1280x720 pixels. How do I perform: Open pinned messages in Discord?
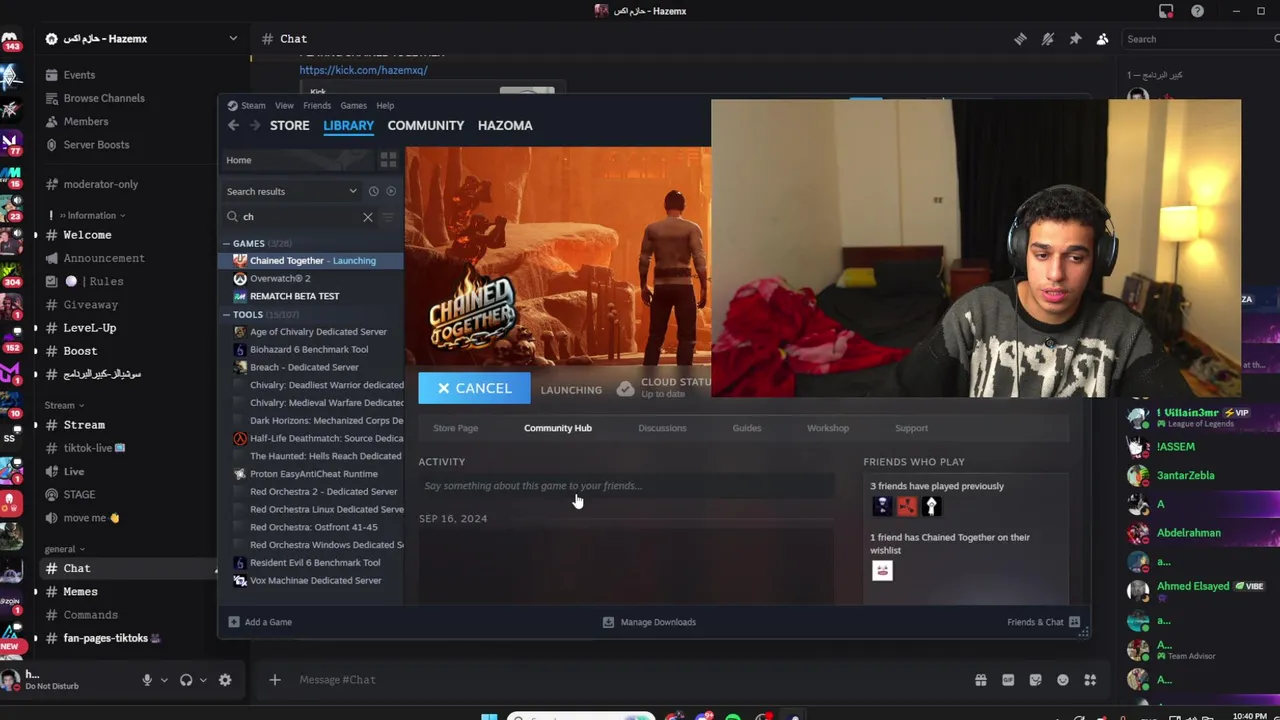1075,39
